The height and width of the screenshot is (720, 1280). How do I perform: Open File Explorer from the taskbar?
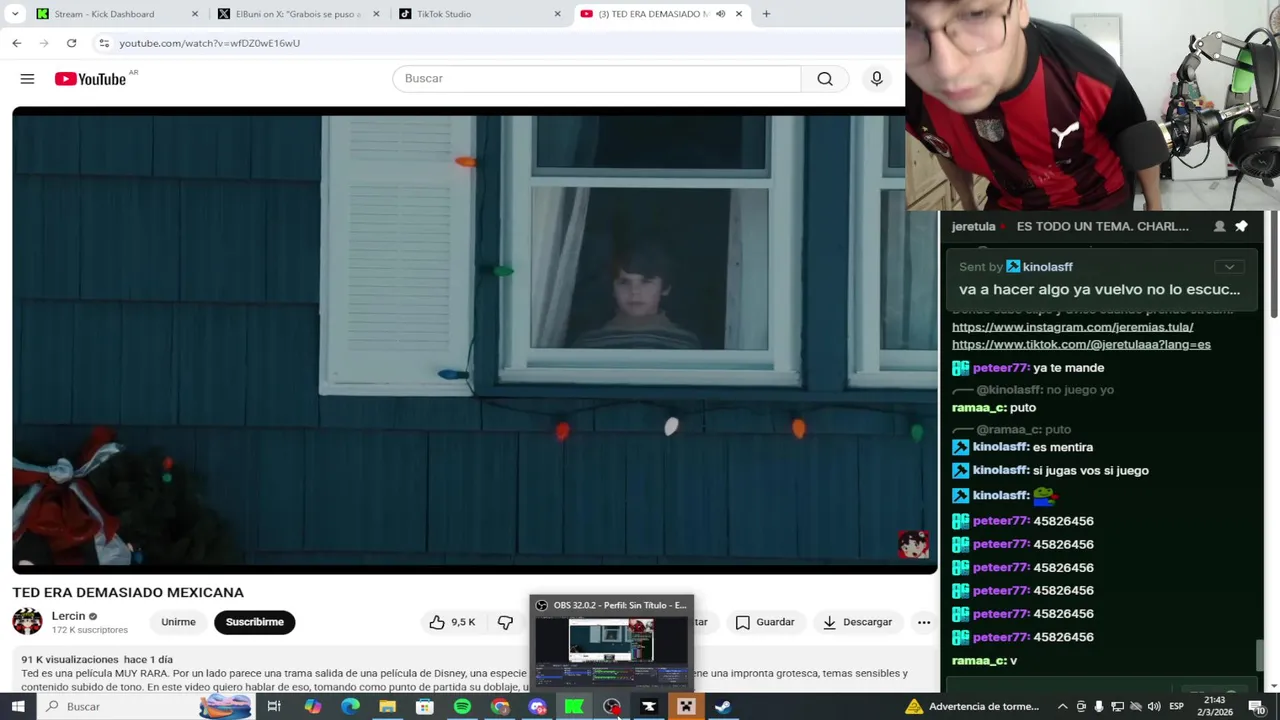point(387,707)
